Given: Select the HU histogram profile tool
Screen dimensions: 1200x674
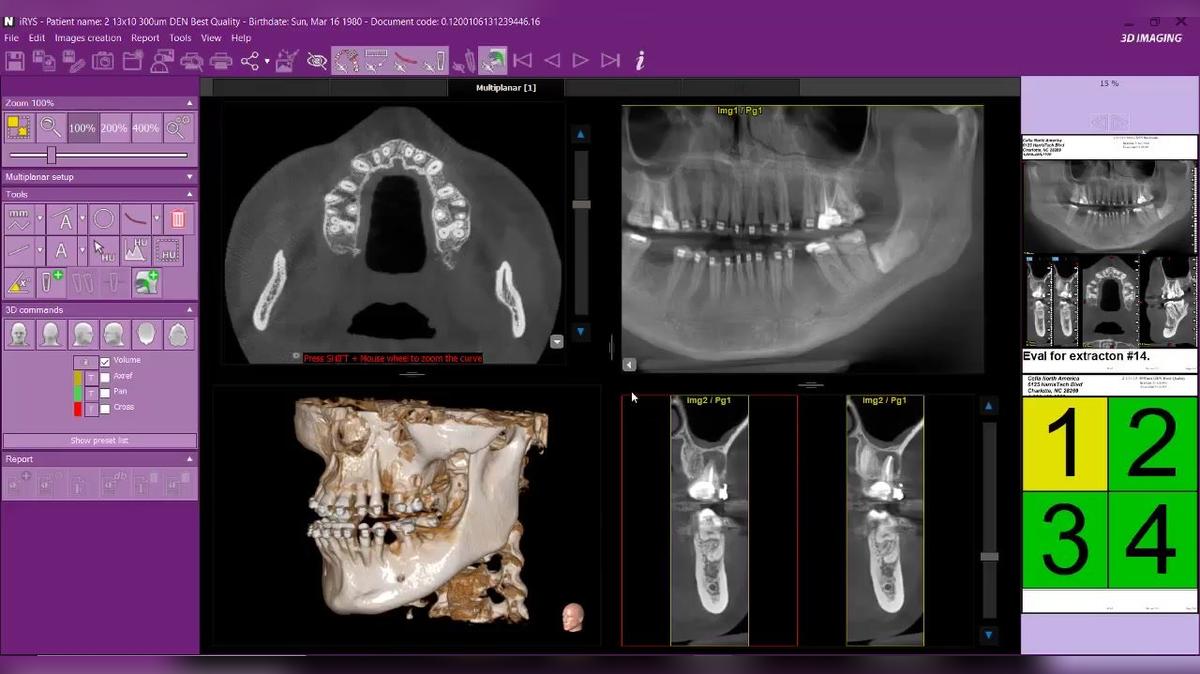Looking at the screenshot, I should pos(135,251).
